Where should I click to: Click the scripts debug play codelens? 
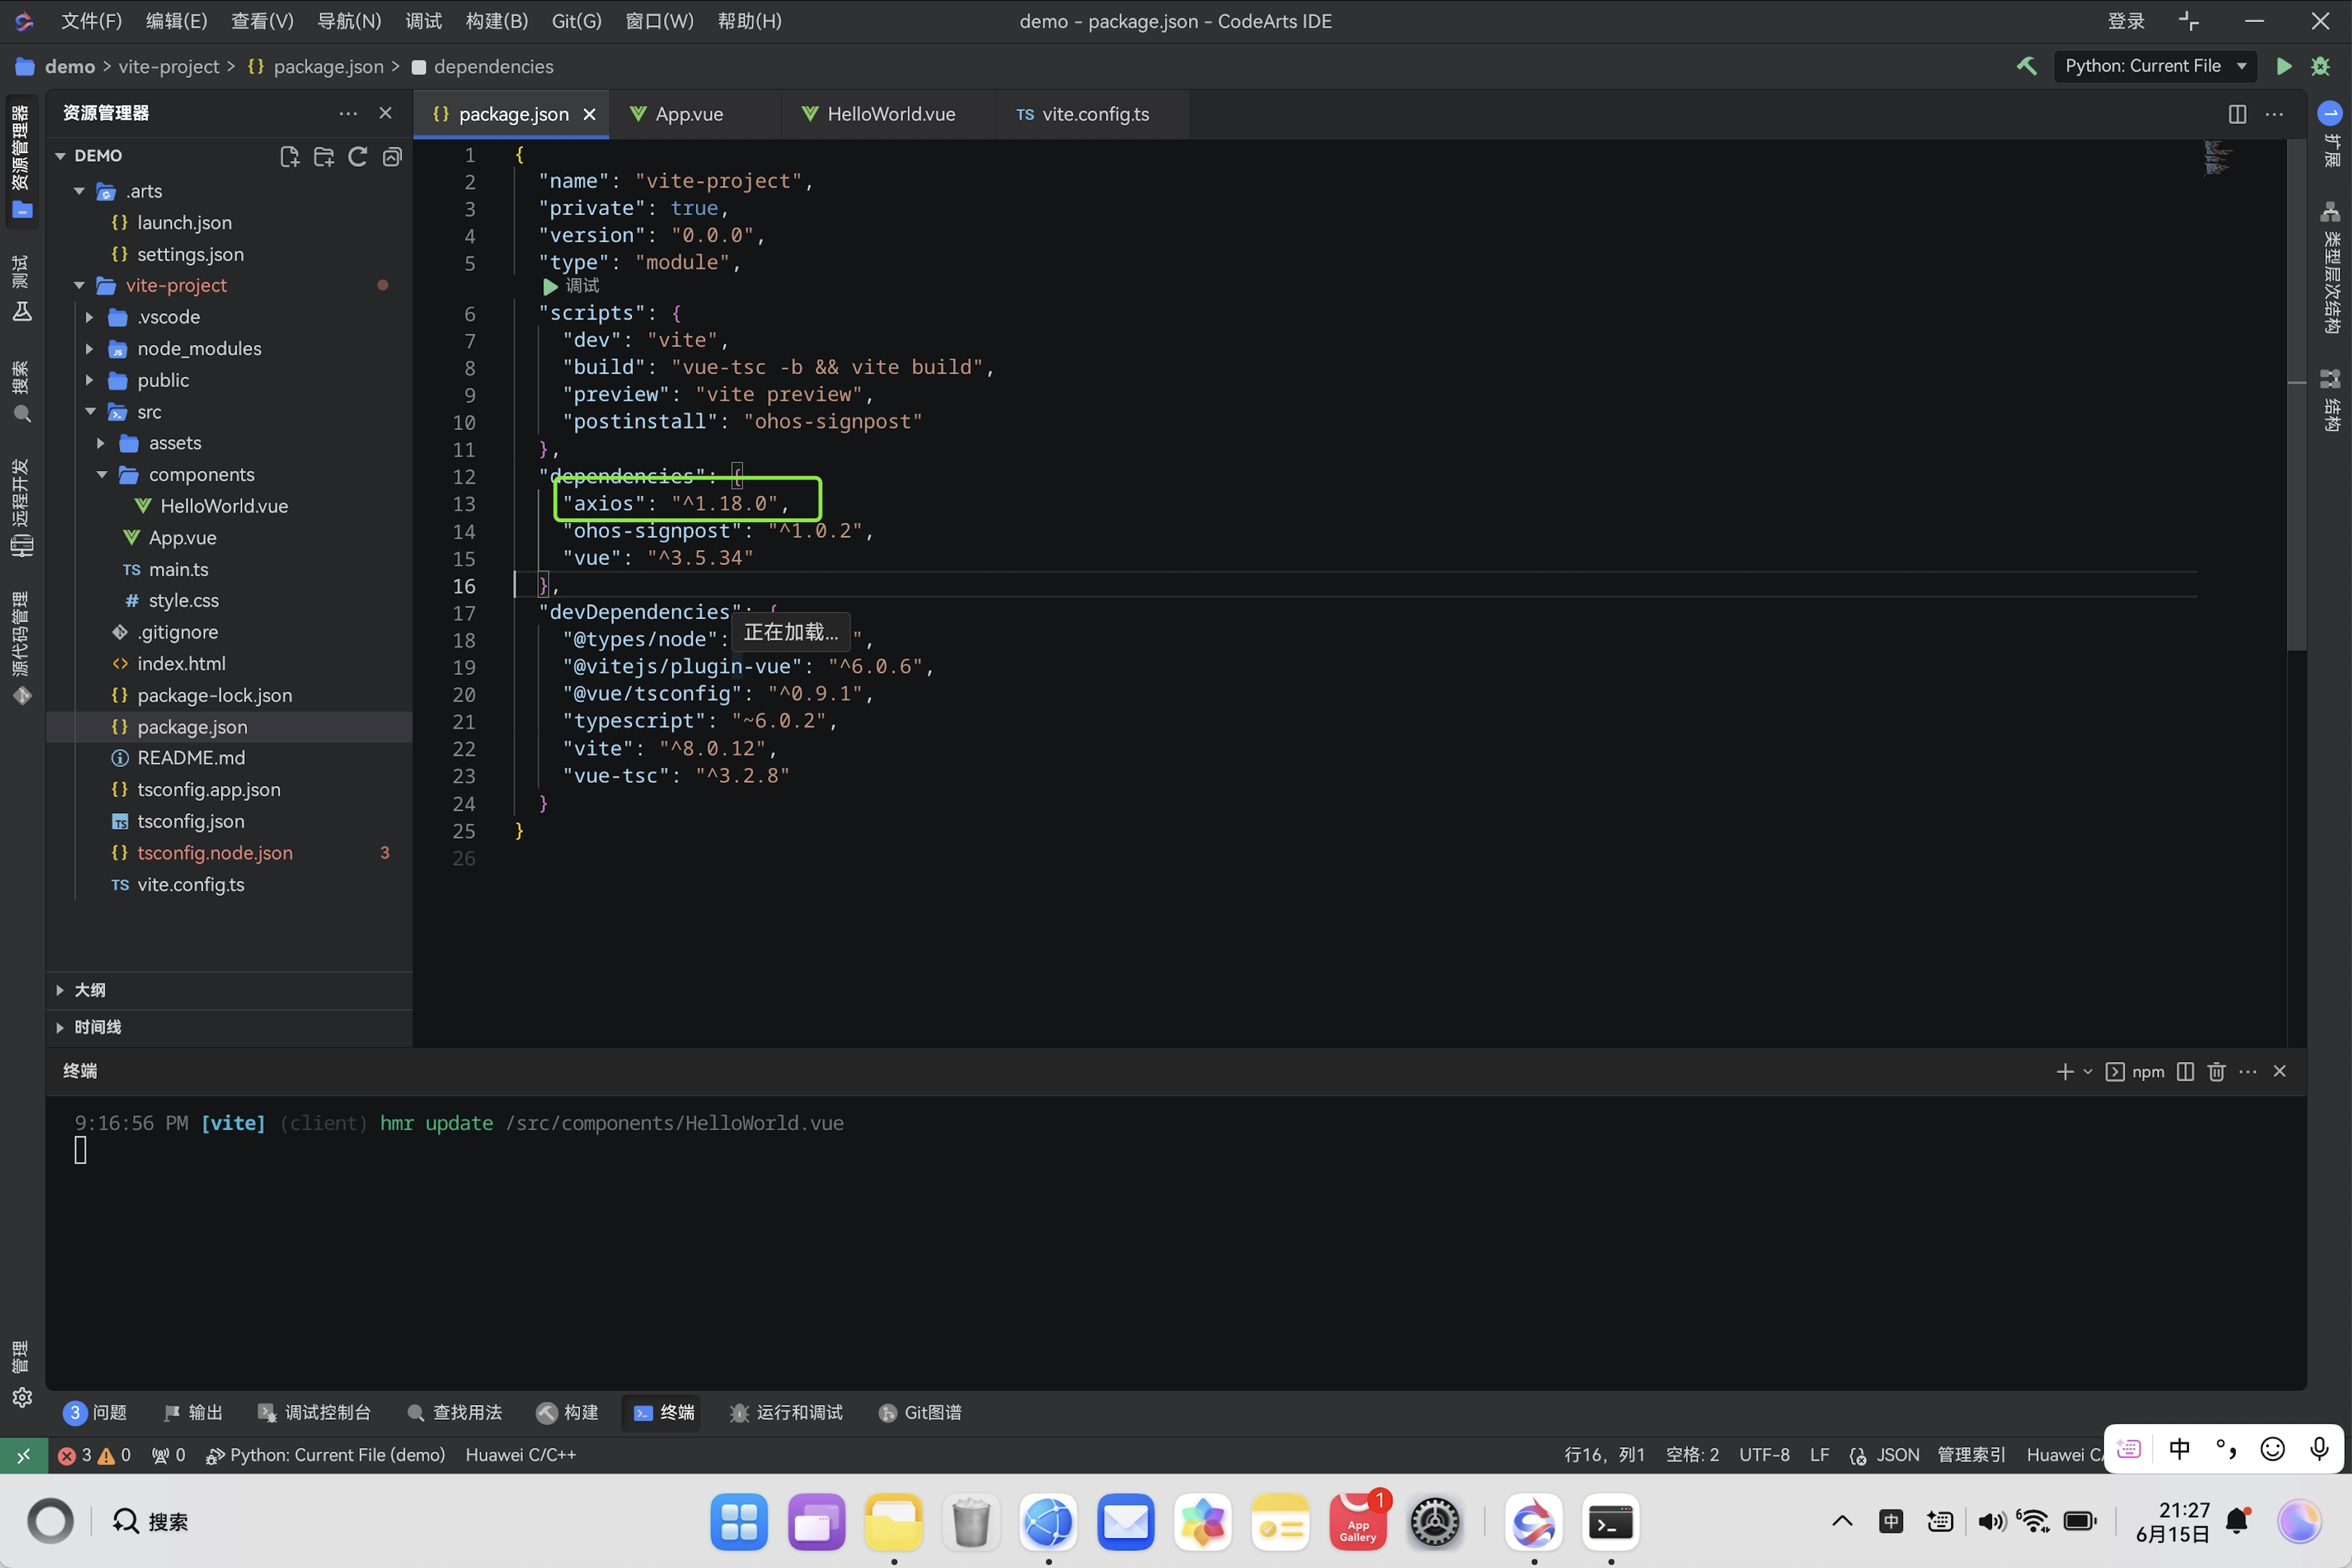point(571,286)
